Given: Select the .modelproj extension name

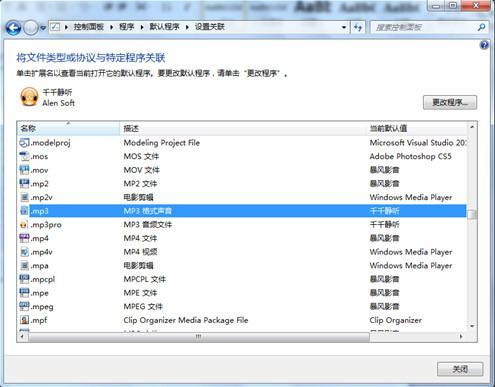Looking at the screenshot, I should coord(51,143).
